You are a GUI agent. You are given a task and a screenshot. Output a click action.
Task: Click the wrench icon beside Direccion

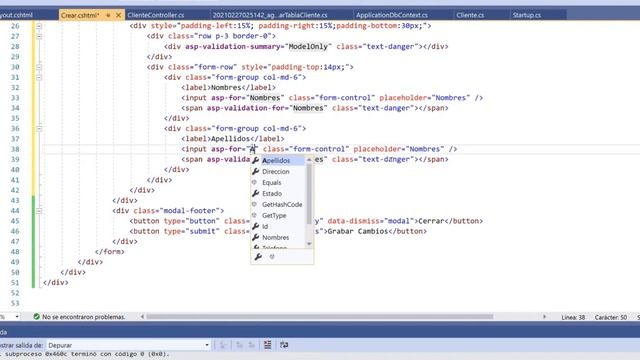click(256, 171)
